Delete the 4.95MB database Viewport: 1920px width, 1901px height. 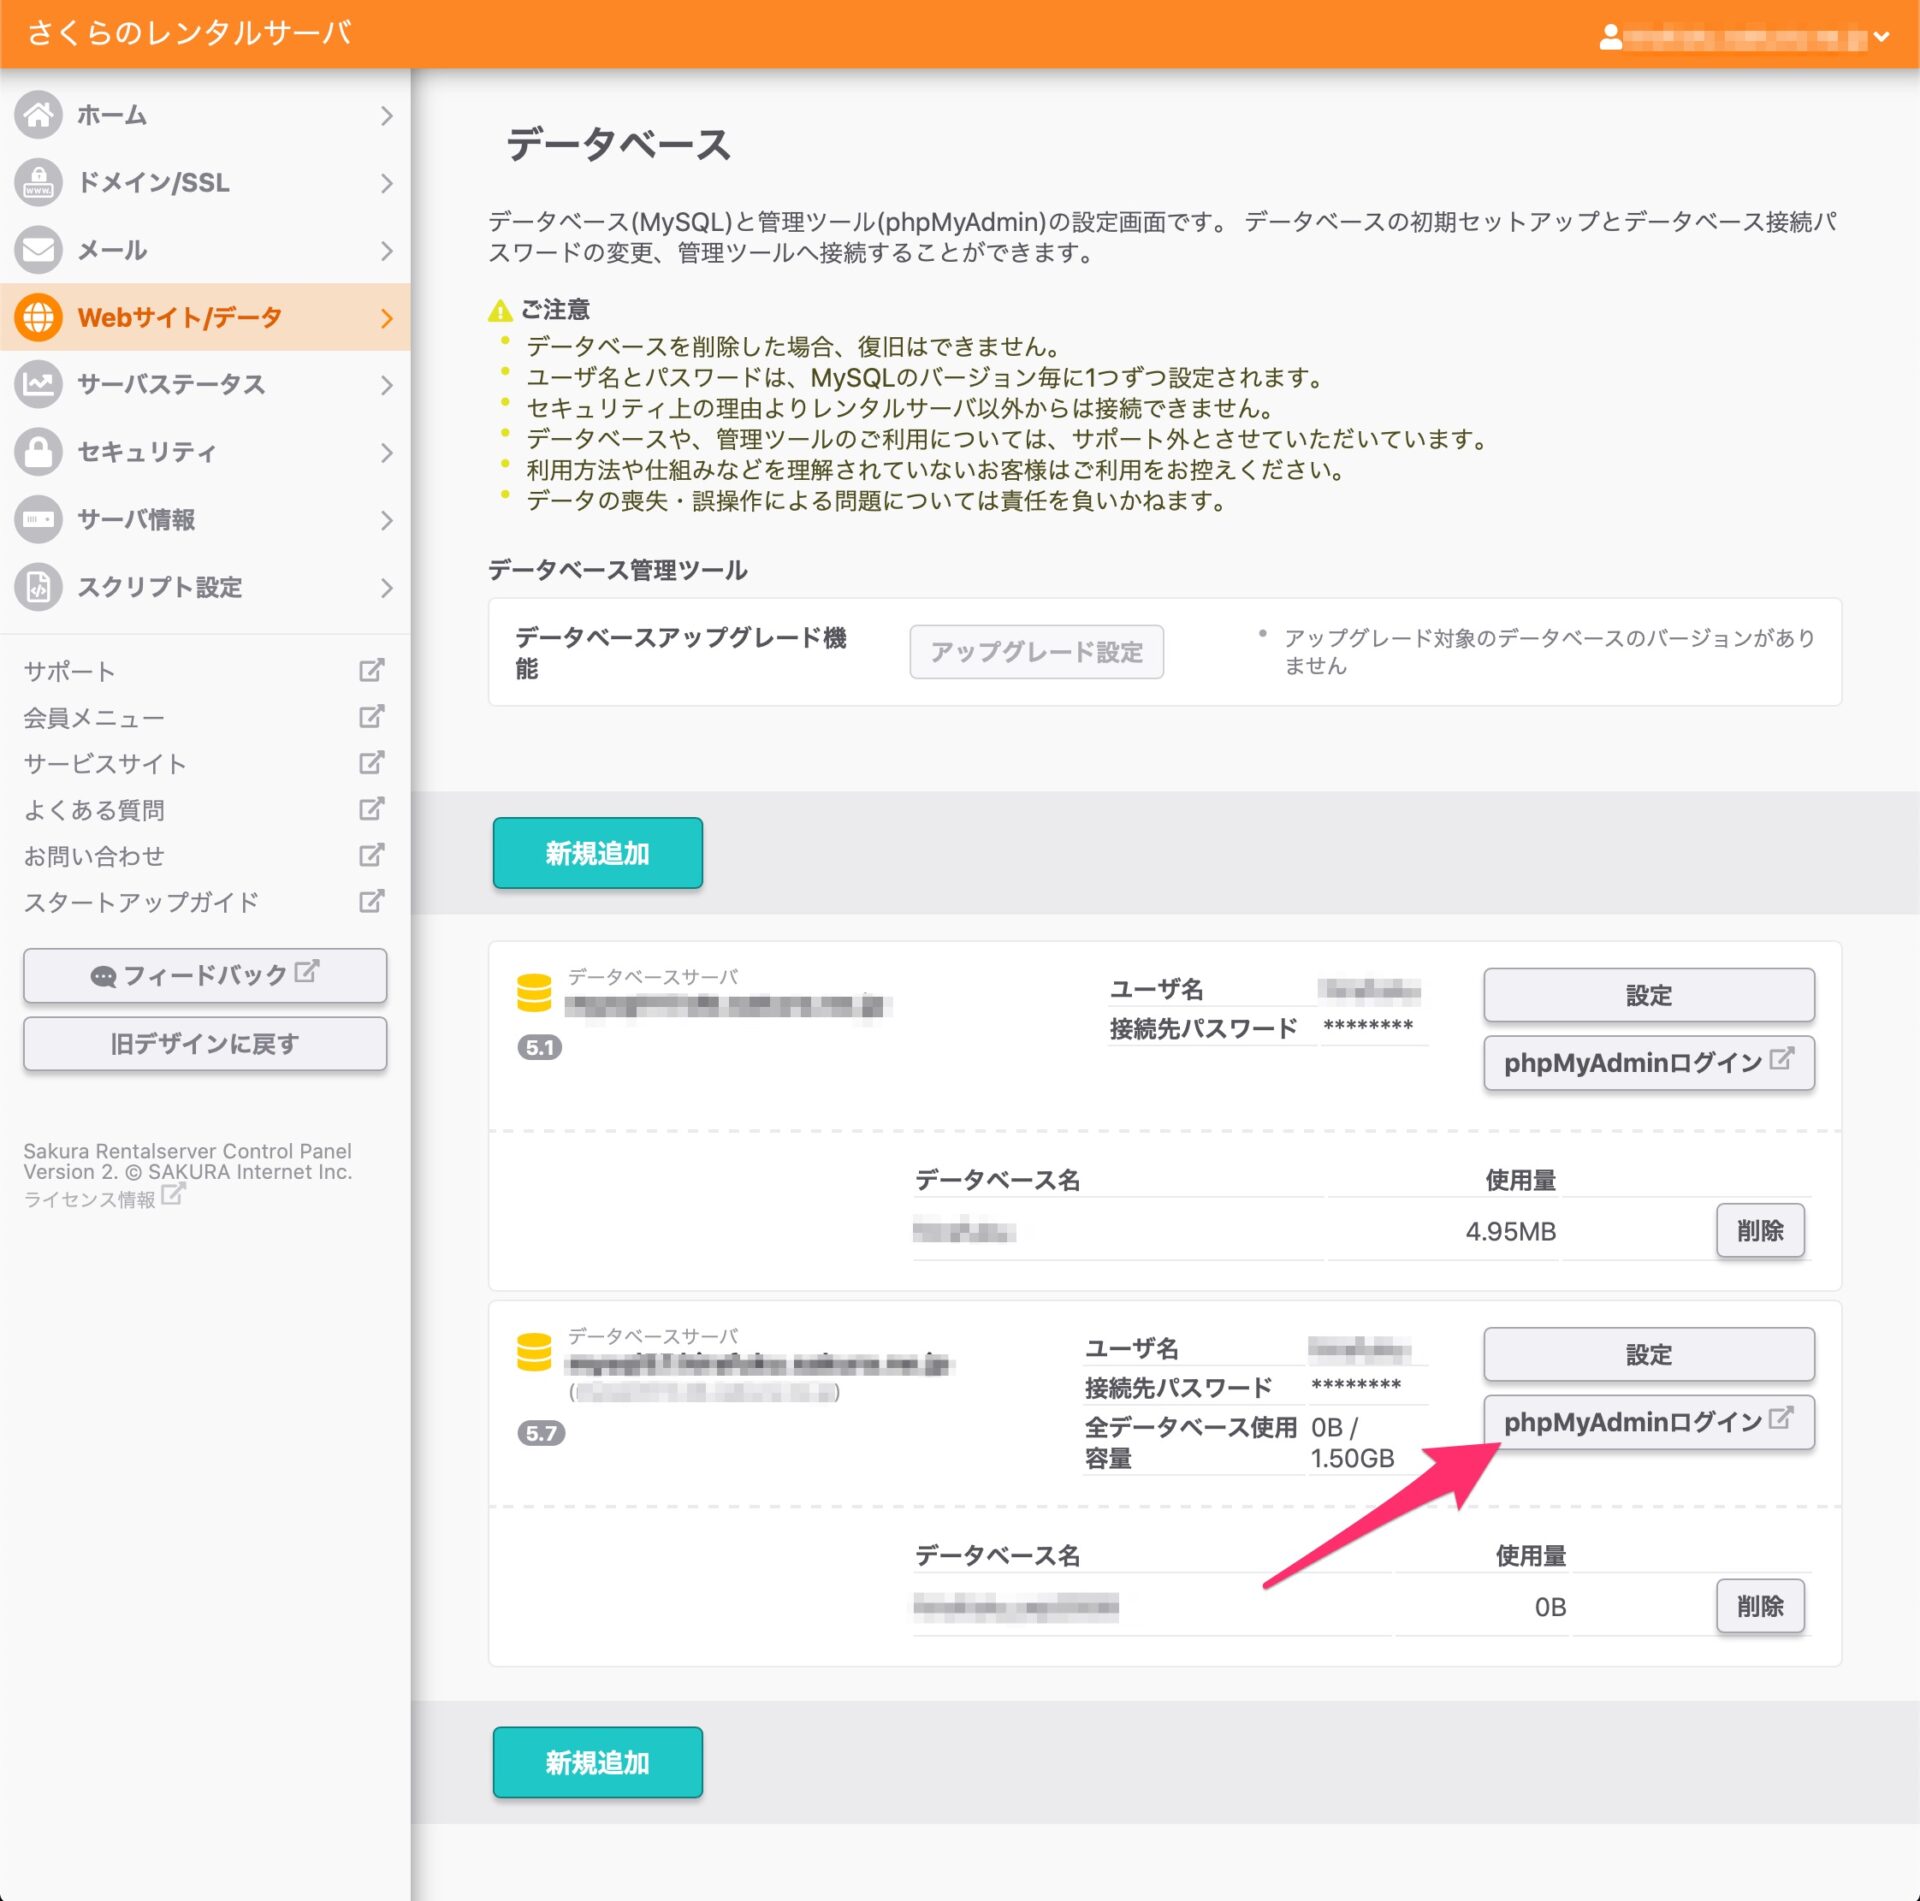[1759, 1230]
